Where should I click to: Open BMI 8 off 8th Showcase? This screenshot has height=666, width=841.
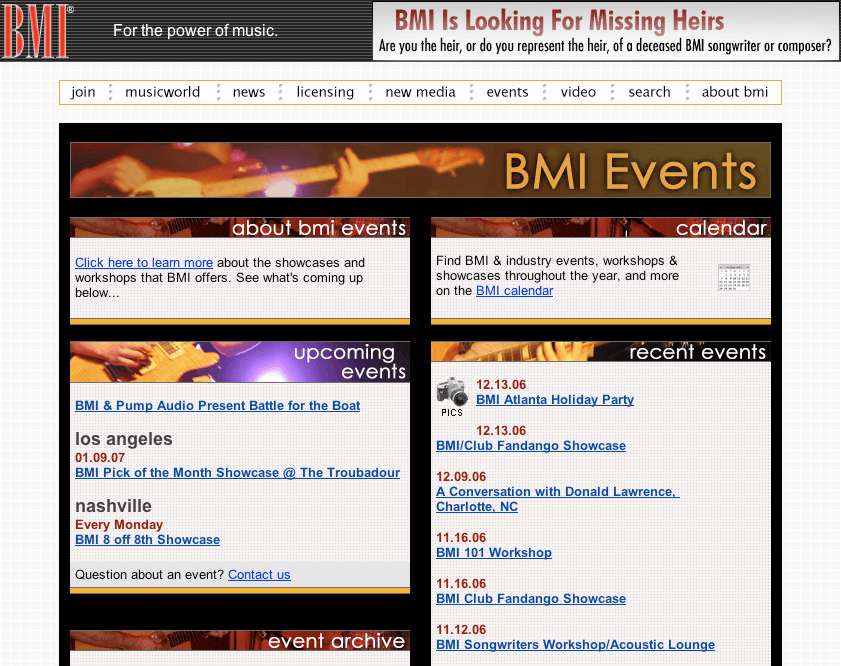pyautogui.click(x=147, y=540)
